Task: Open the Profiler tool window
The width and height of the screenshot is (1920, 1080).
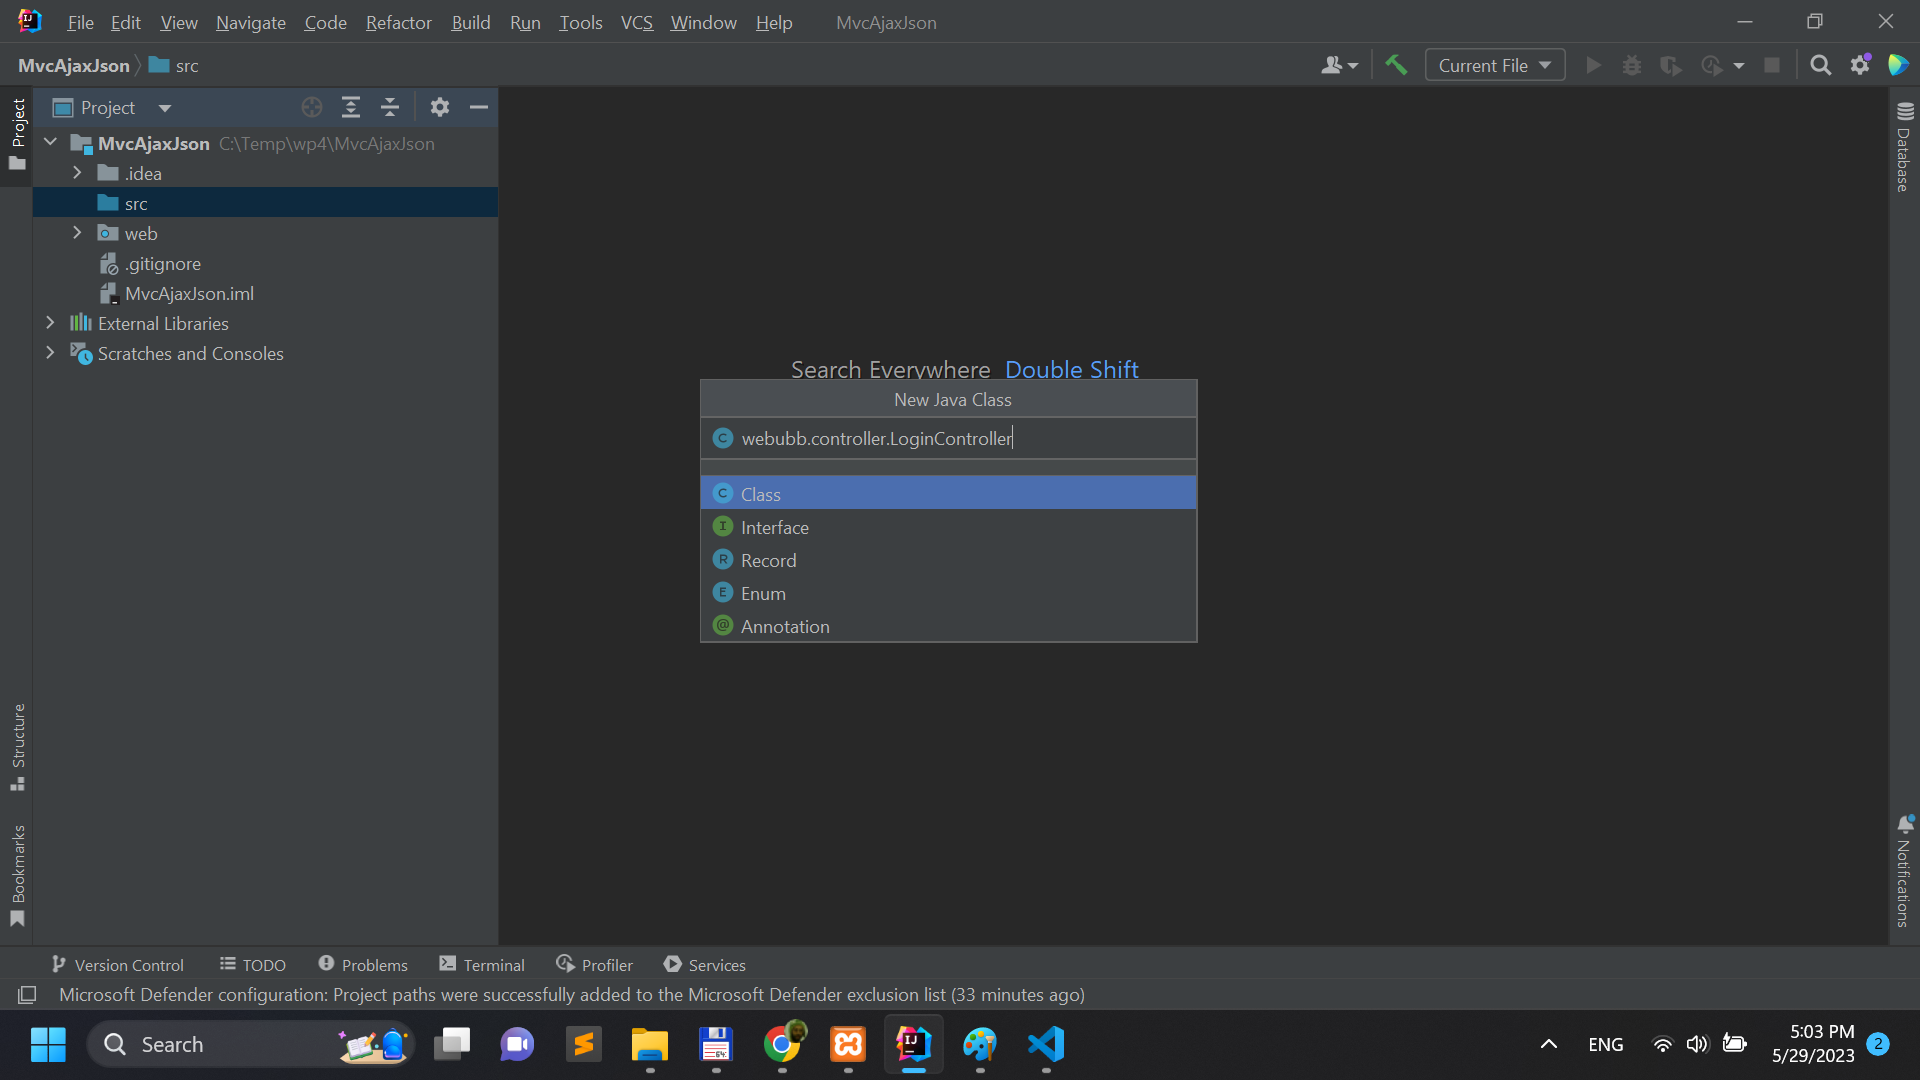Action: pos(595,965)
